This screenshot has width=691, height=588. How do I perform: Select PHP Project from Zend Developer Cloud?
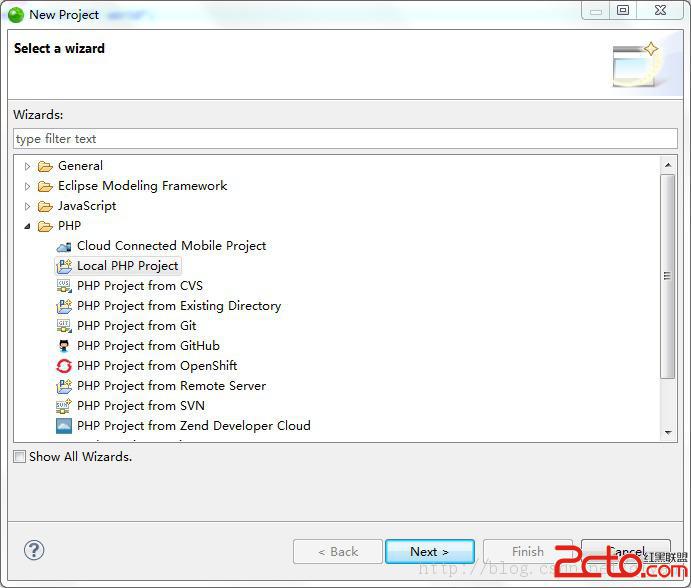click(193, 426)
